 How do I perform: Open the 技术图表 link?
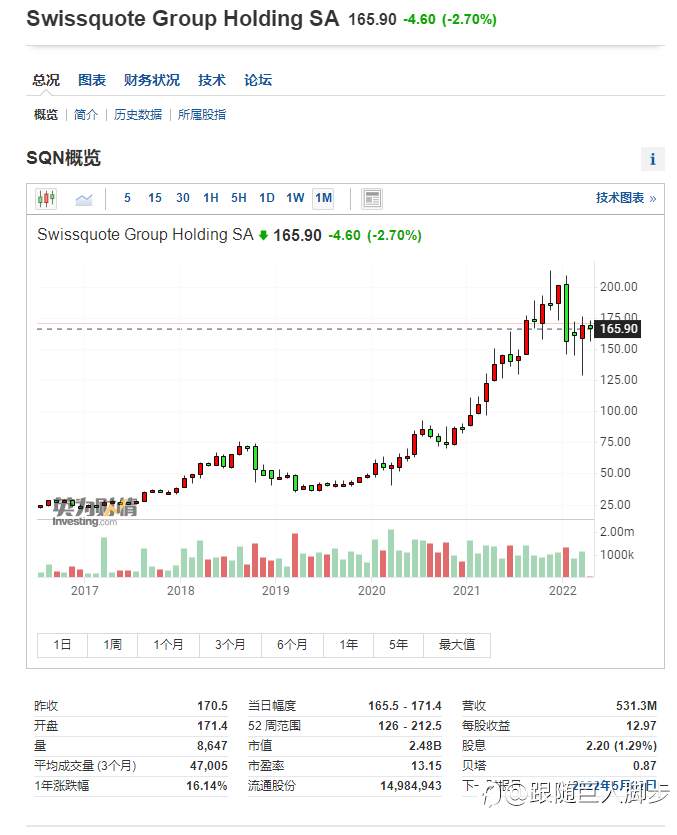[625, 198]
